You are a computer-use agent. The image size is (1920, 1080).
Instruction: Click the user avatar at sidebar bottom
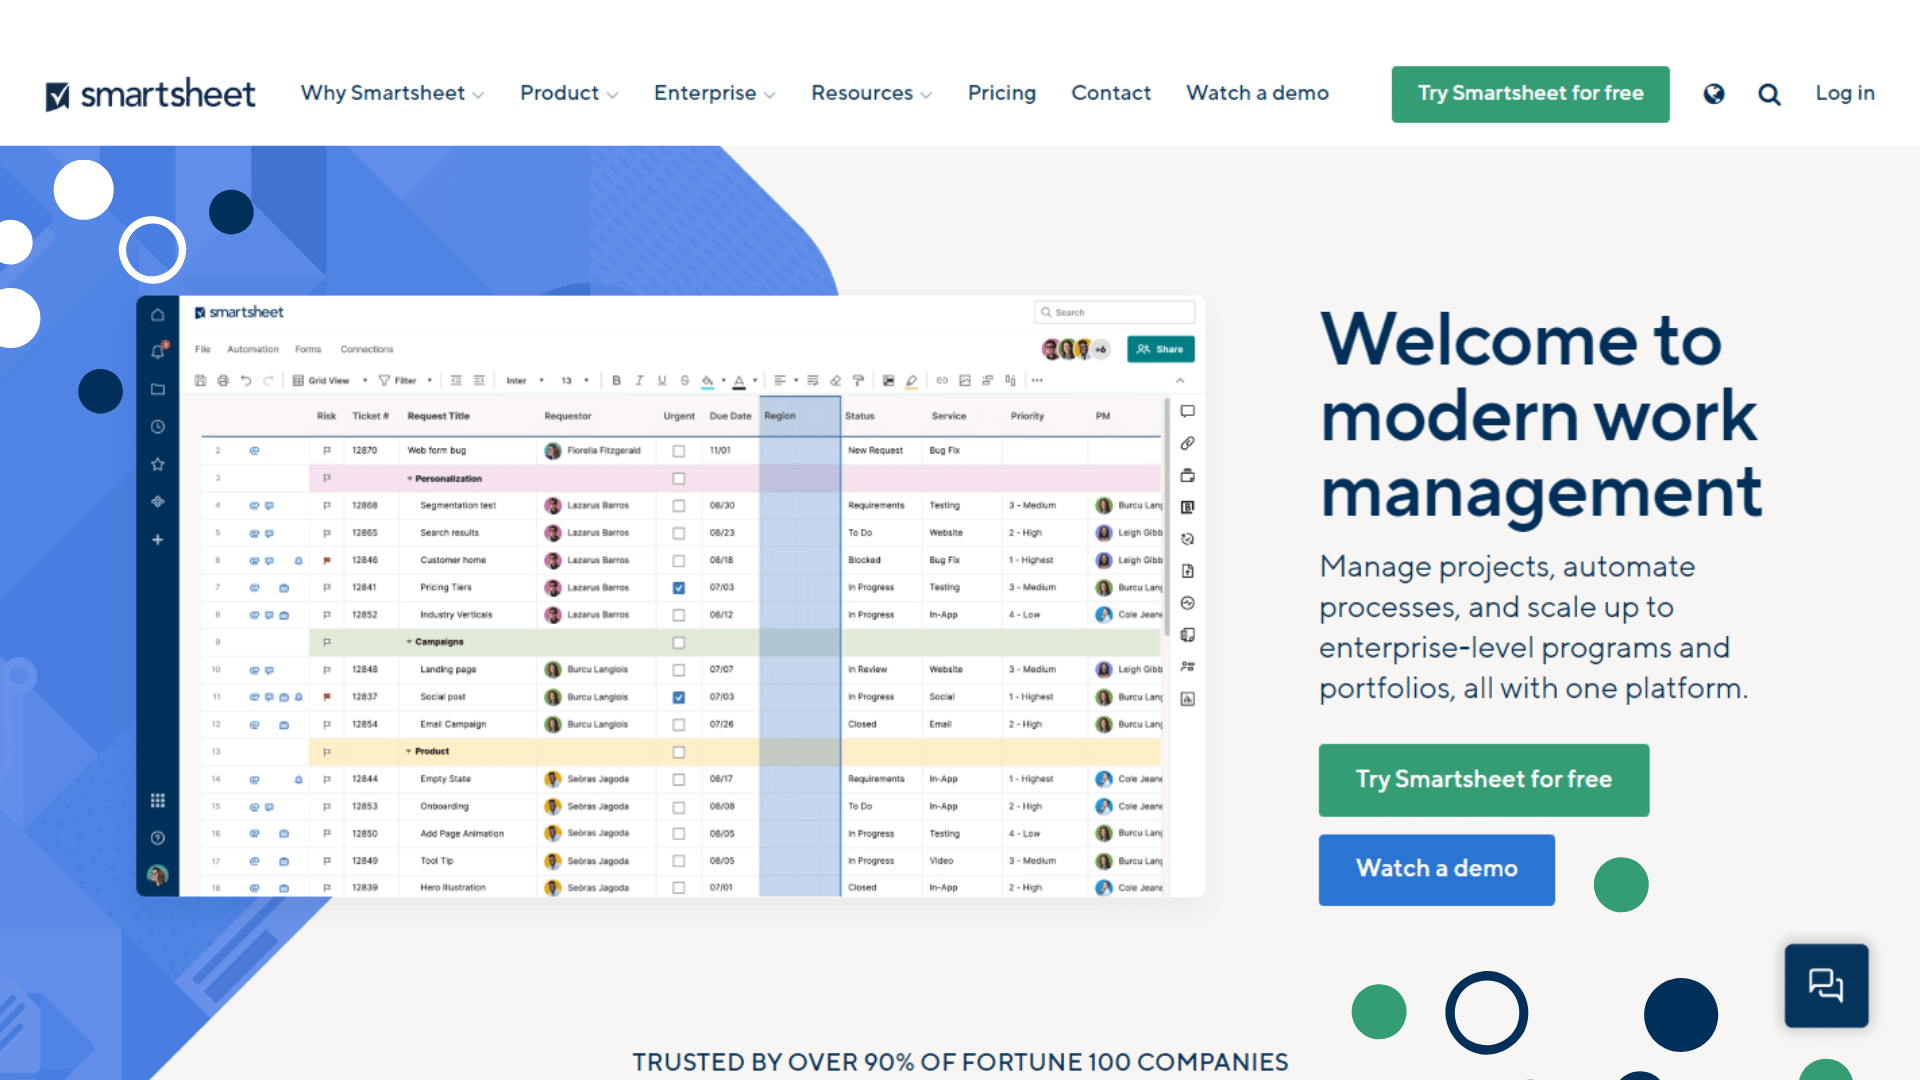click(x=158, y=875)
